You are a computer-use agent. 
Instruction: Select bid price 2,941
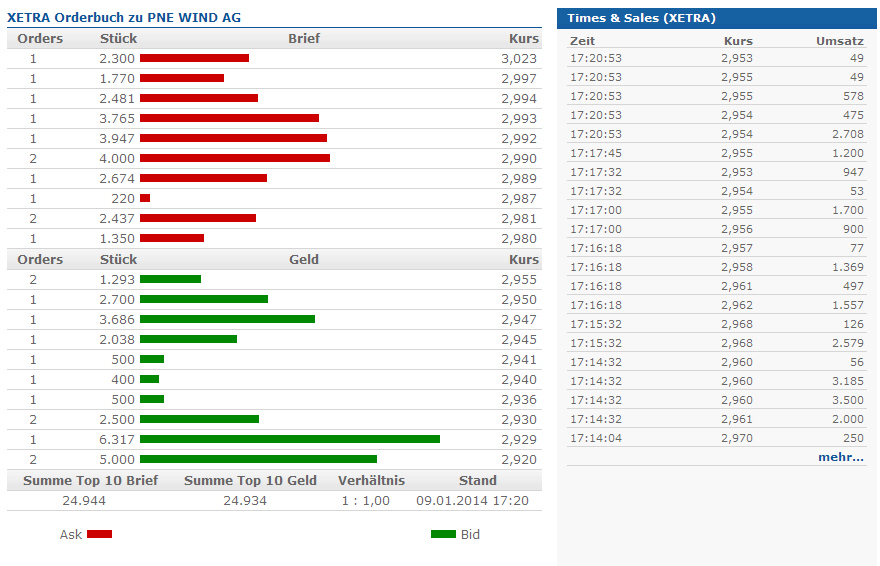(519, 360)
